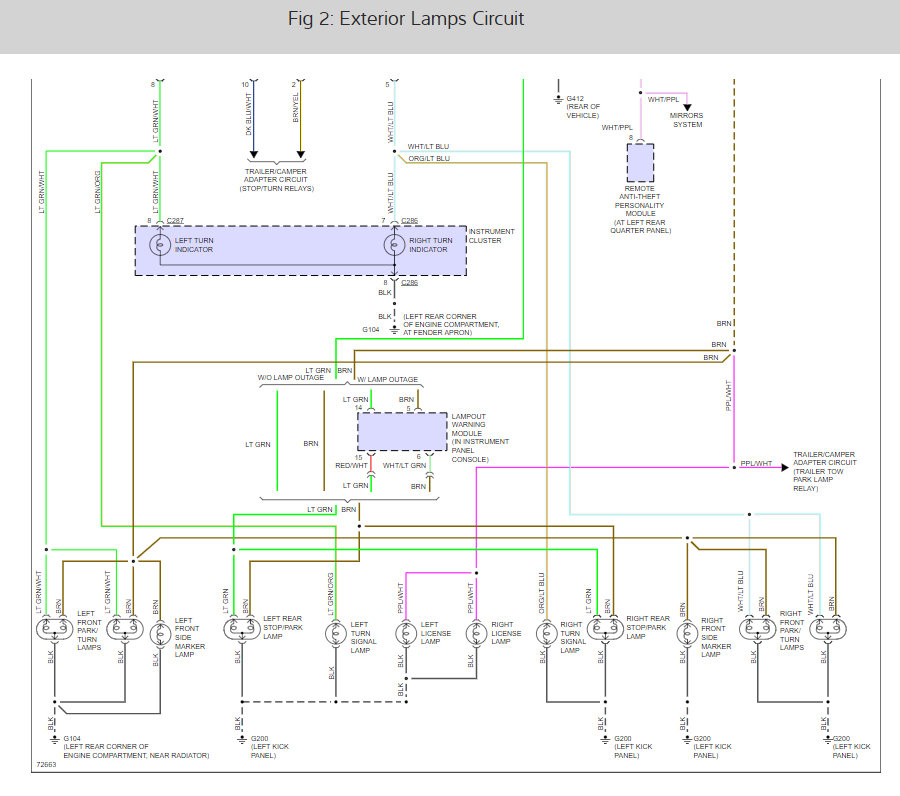Click the 'W/O LAMP OUTAGE' label

(x=290, y=378)
